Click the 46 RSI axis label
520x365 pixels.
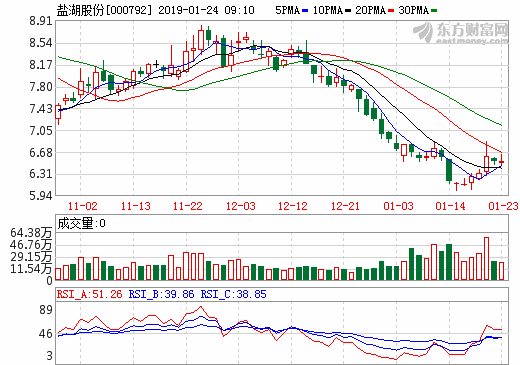46,334
